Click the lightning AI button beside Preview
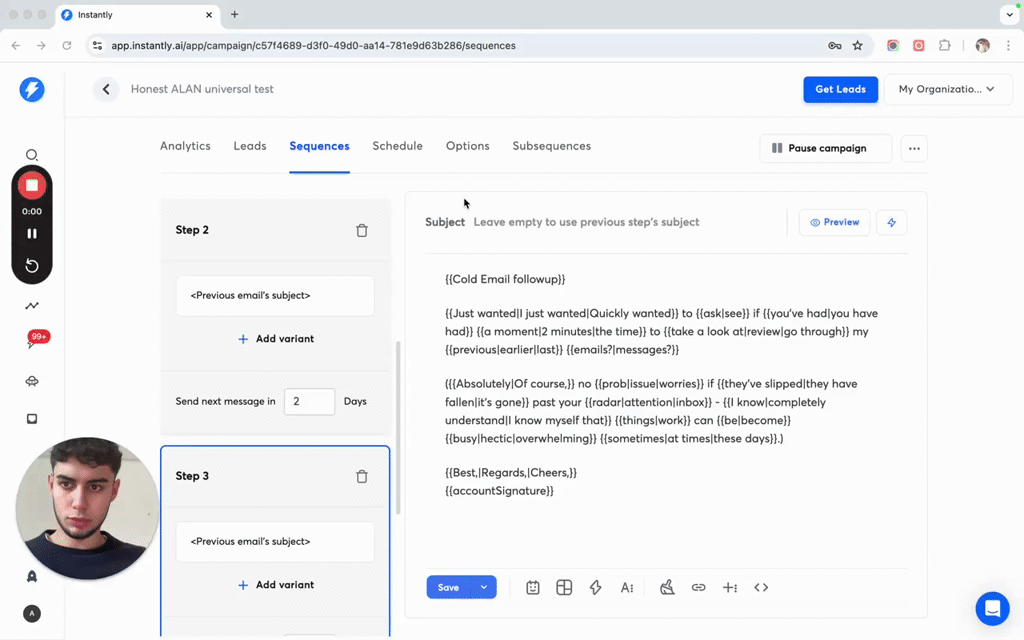This screenshot has width=1024, height=640. 891,222
